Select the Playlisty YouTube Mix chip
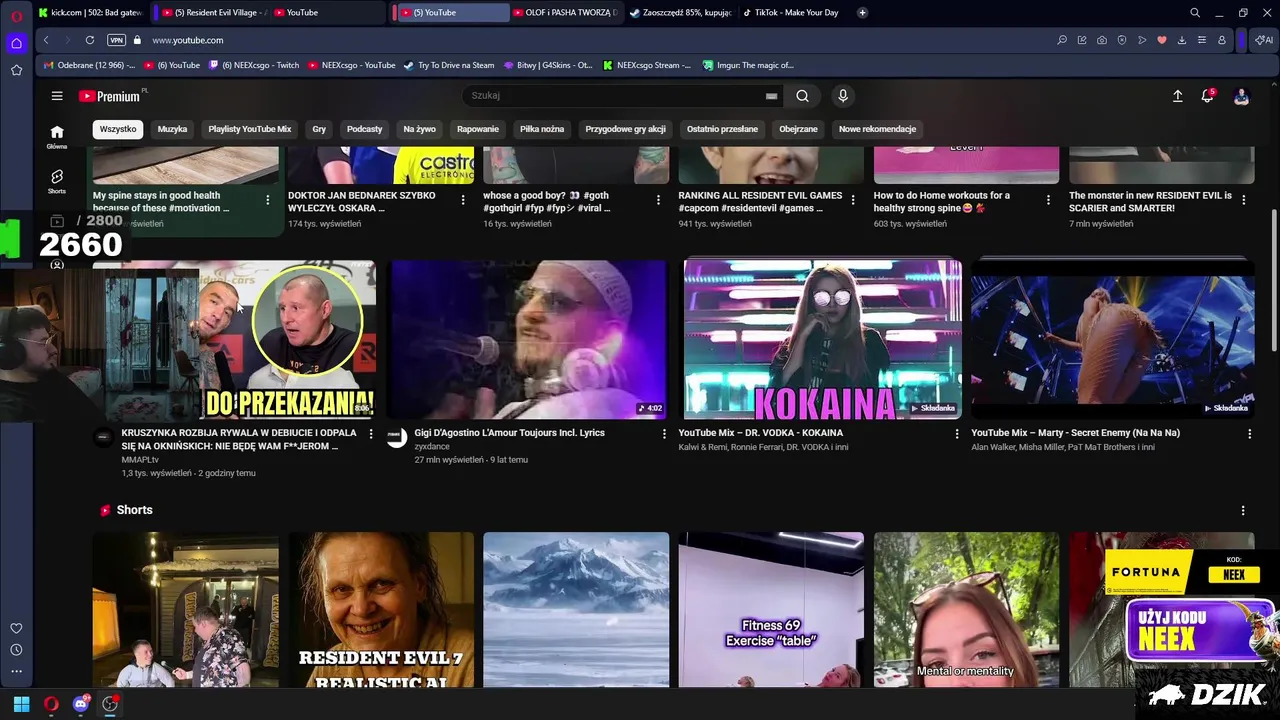 pyautogui.click(x=250, y=129)
